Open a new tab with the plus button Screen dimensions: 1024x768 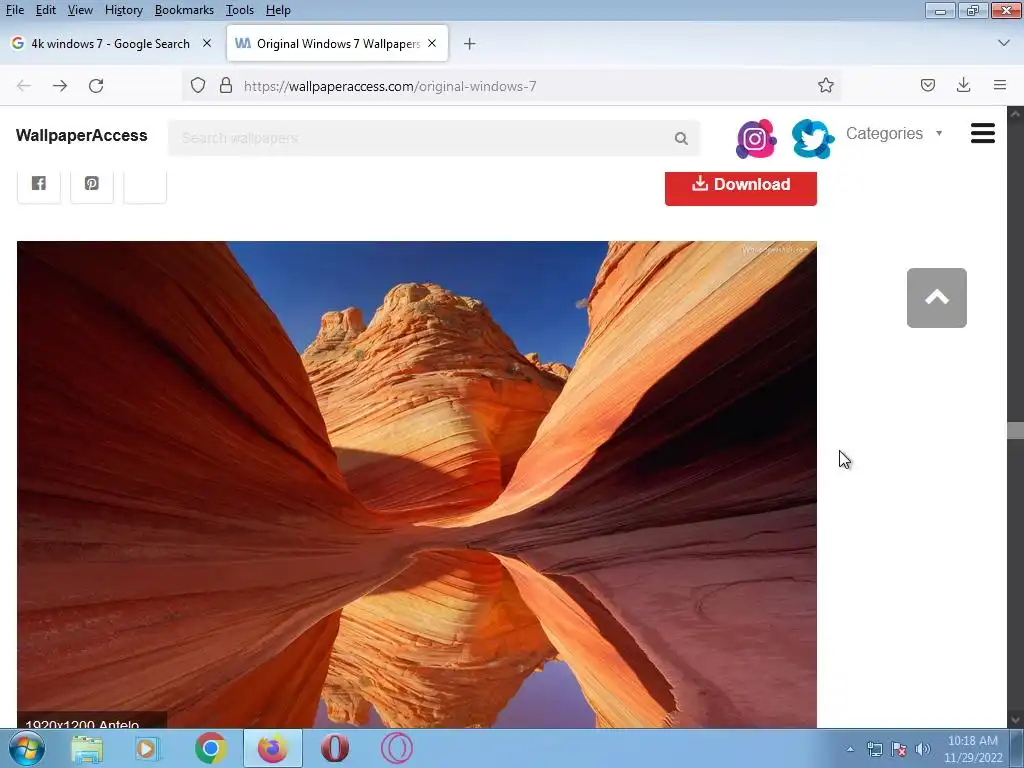470,44
